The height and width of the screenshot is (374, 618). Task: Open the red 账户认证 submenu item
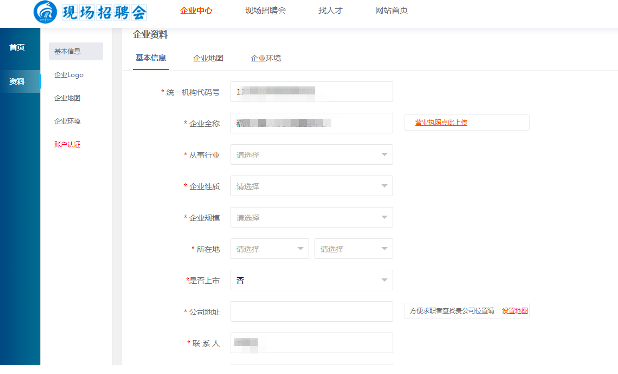click(x=67, y=144)
